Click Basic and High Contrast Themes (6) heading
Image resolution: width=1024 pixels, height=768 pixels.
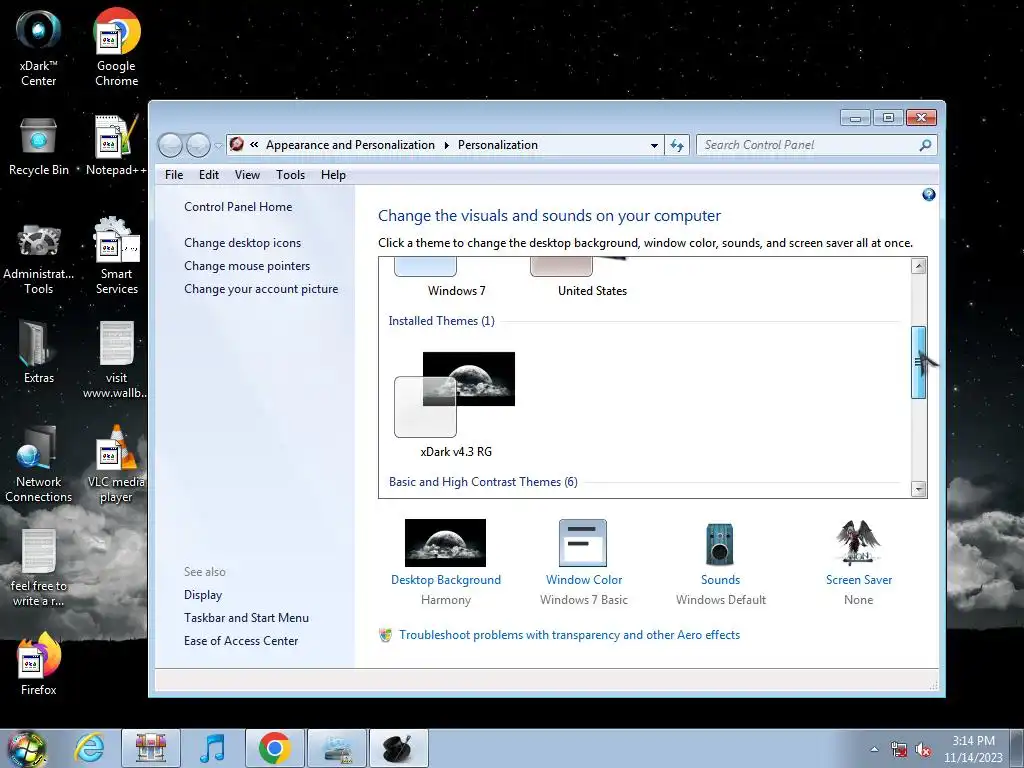pyautogui.click(x=483, y=482)
